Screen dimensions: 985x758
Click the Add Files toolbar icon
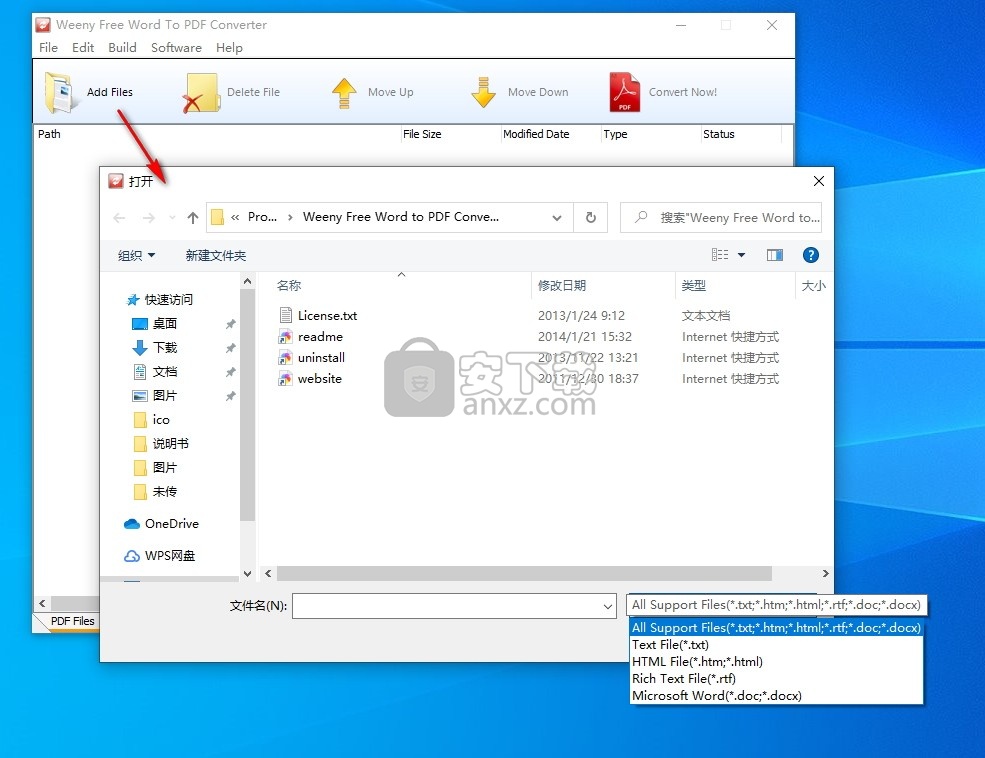click(x=60, y=92)
